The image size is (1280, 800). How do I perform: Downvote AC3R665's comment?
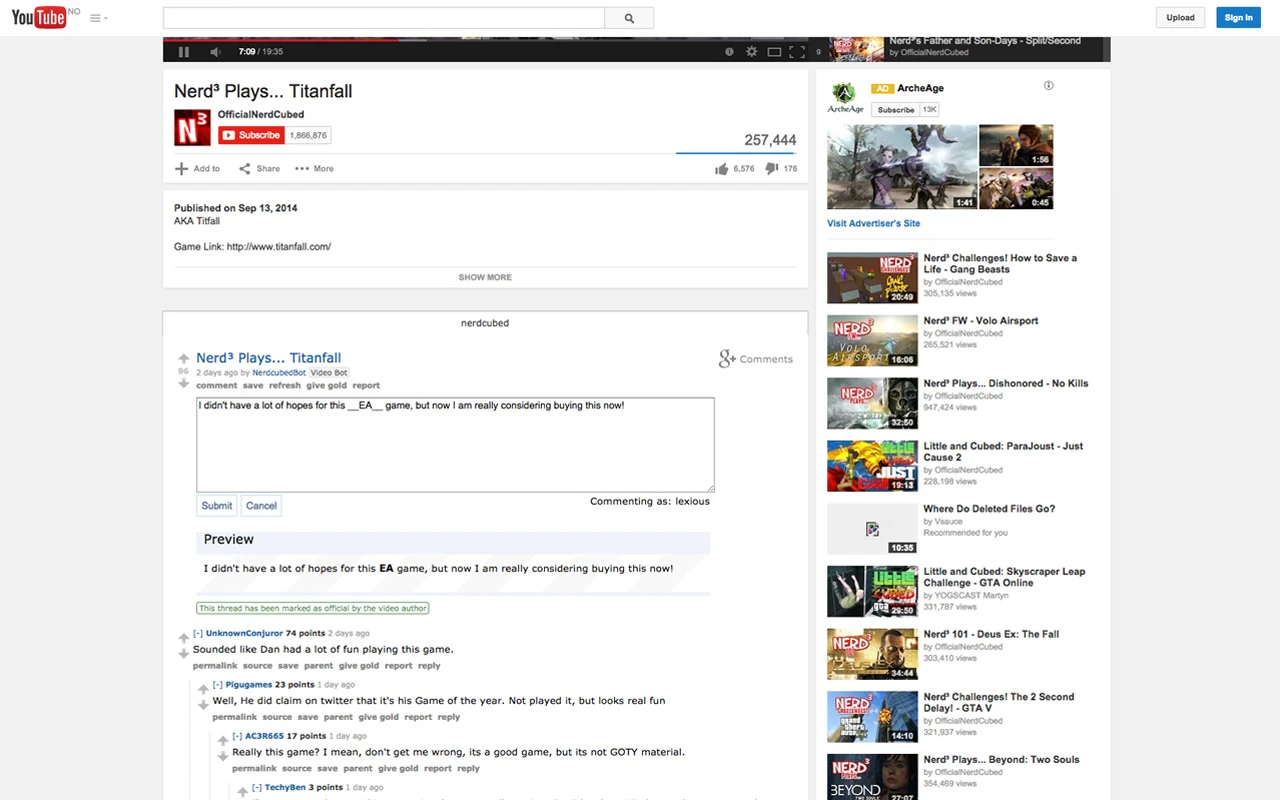tap(224, 756)
